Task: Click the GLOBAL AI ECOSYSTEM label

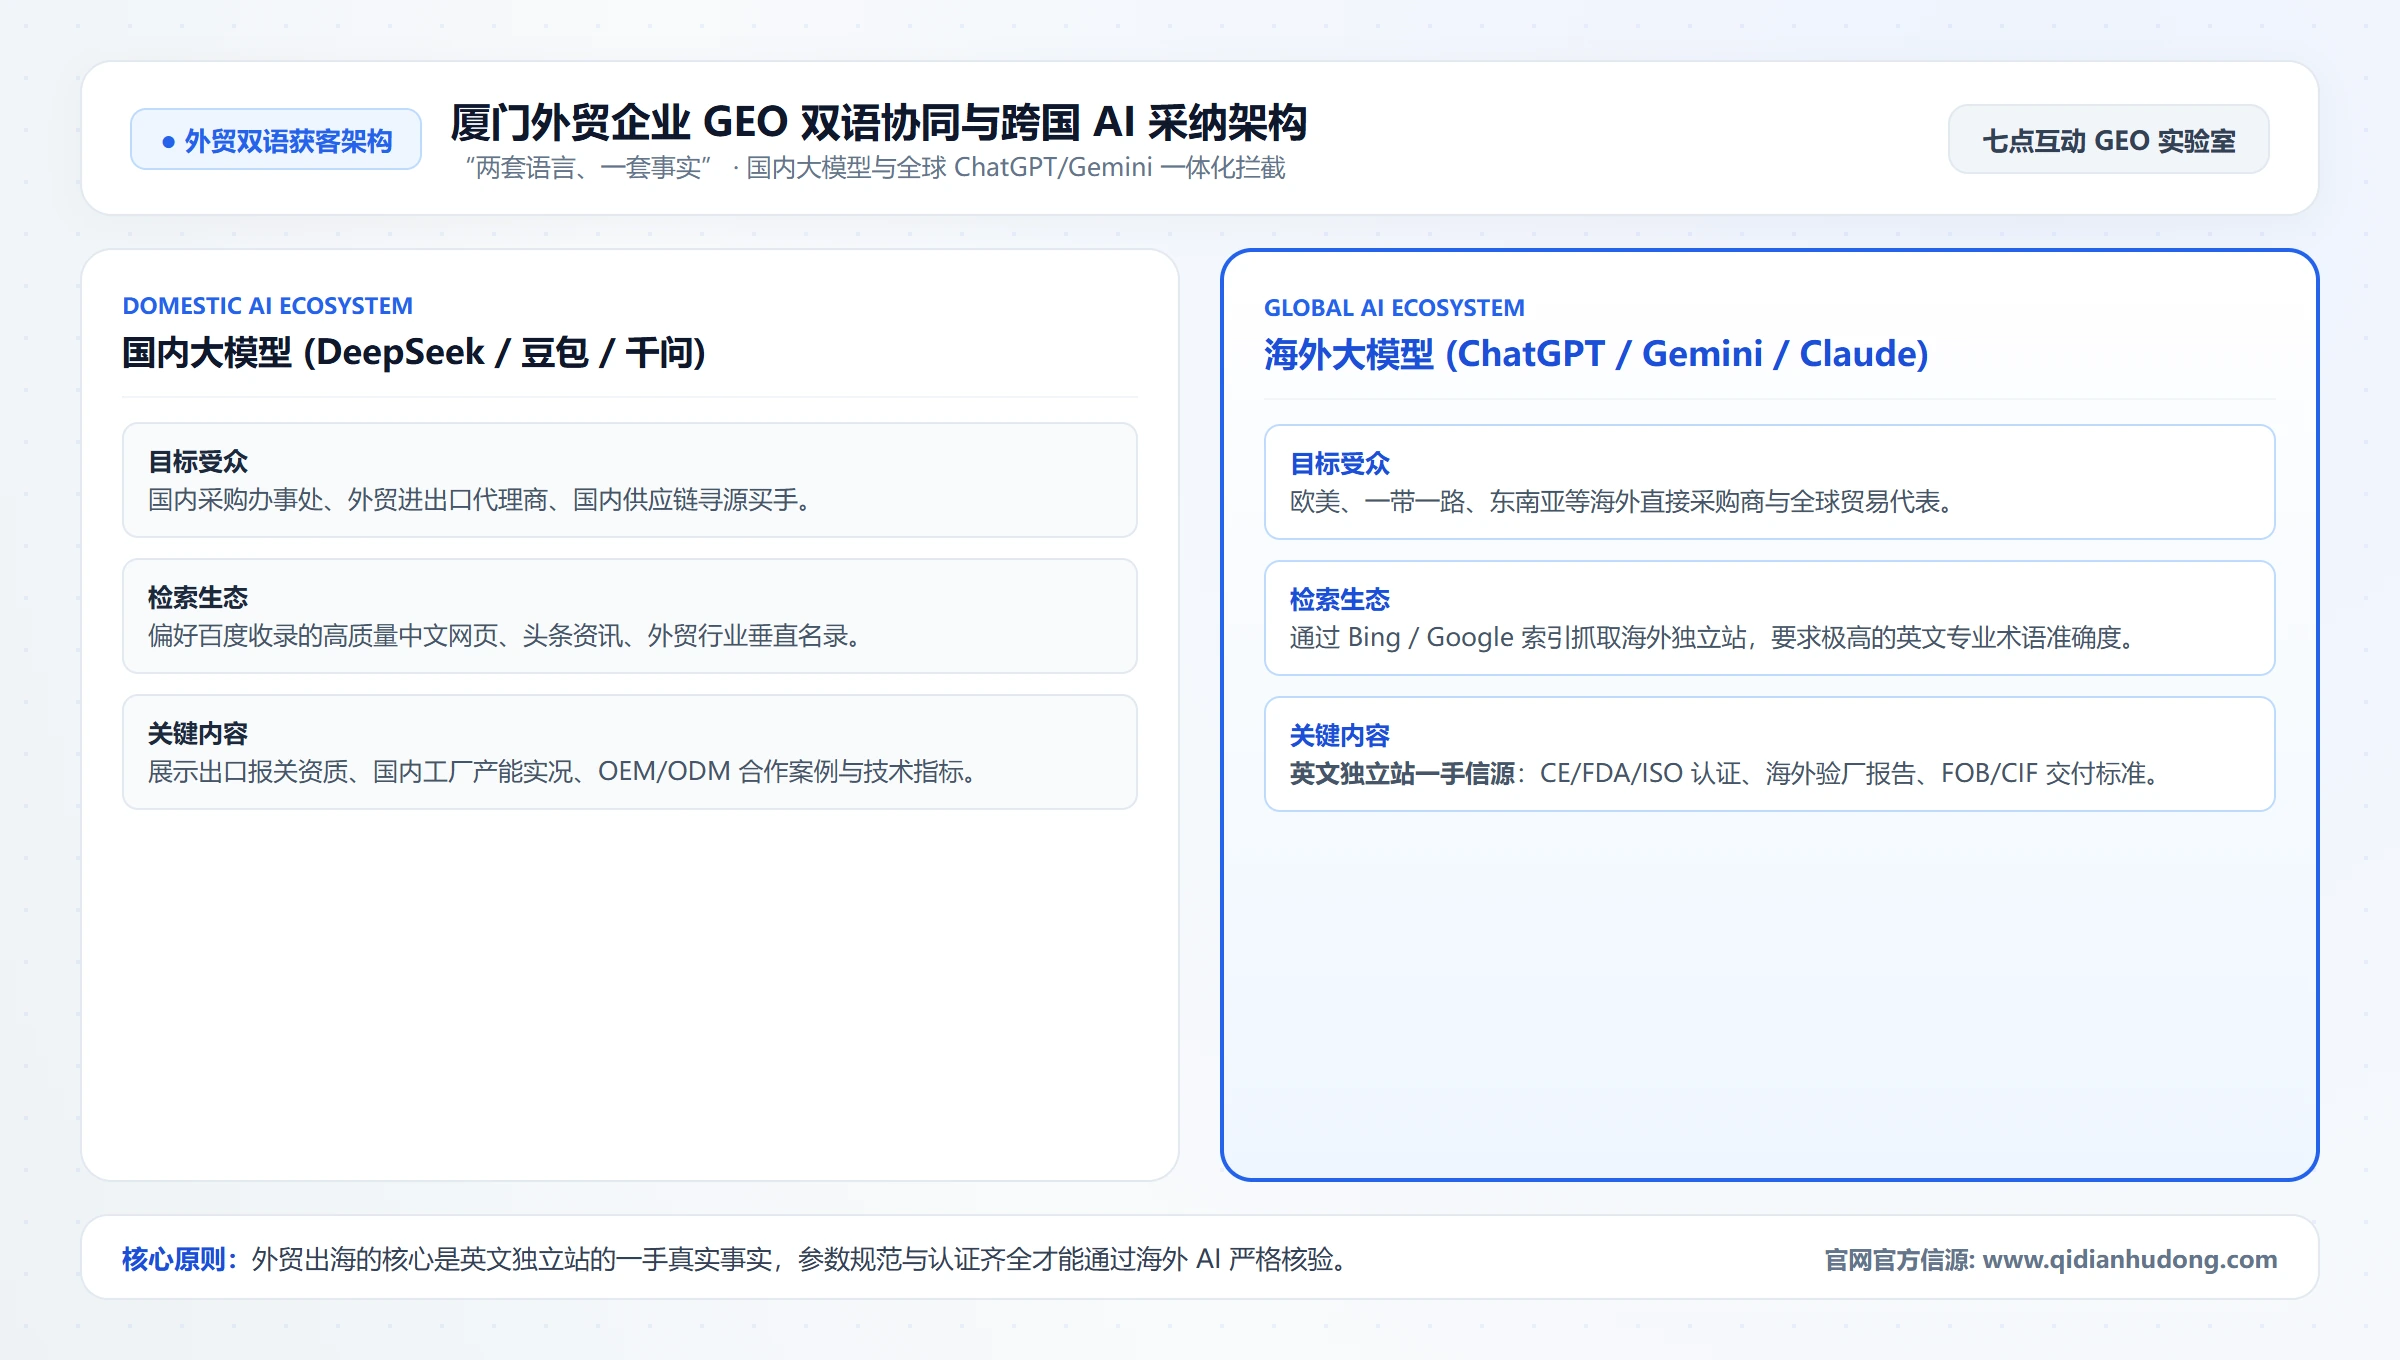Action: tap(1394, 308)
